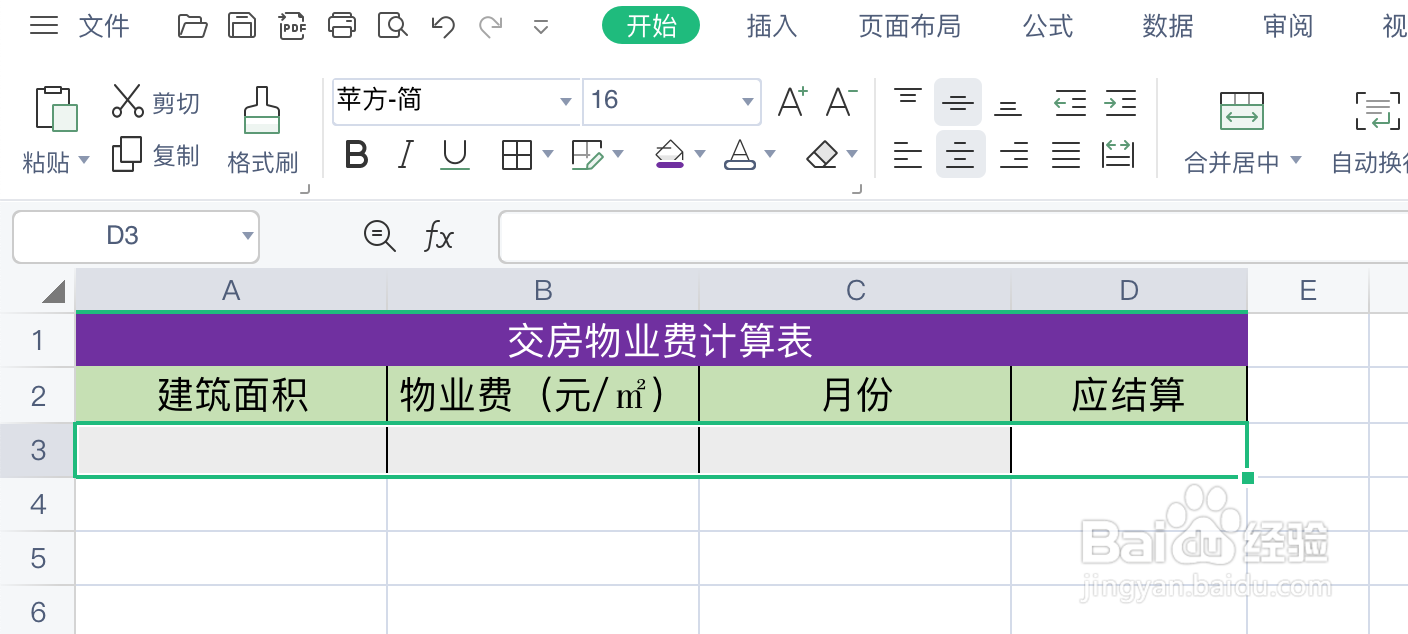Toggle bold formatting
This screenshot has height=634, width=1408.
tap(356, 154)
